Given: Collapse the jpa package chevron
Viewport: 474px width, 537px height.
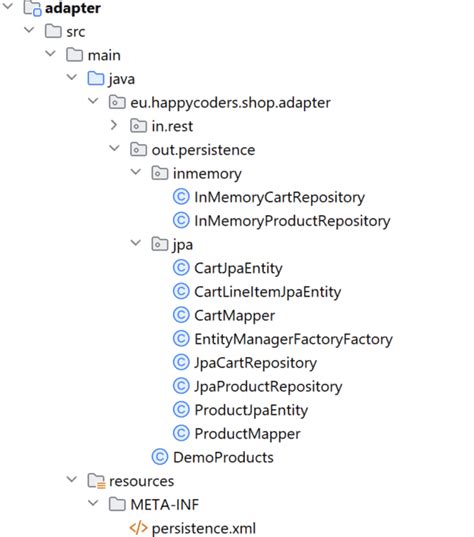Looking at the screenshot, I should pos(136,243).
